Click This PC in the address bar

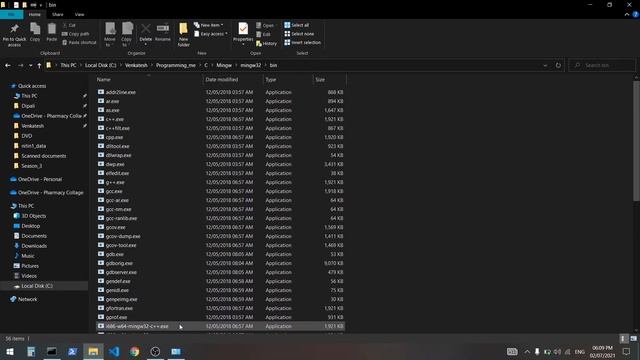pyautogui.click(x=68, y=65)
